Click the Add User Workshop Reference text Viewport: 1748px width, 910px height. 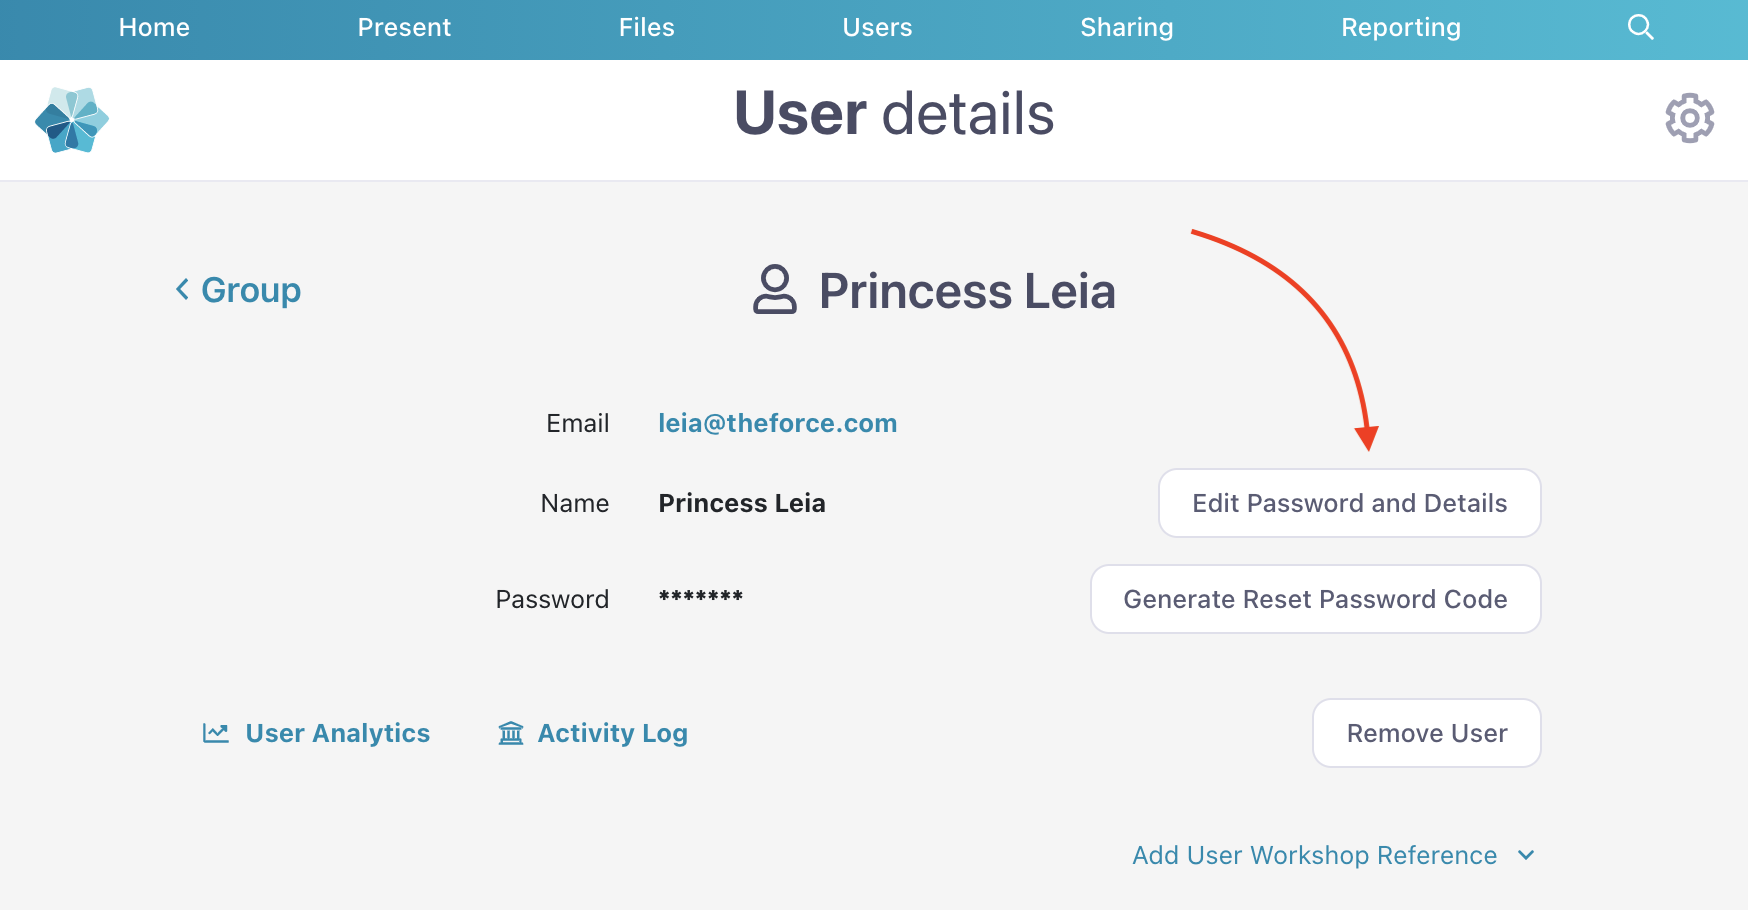(1314, 855)
